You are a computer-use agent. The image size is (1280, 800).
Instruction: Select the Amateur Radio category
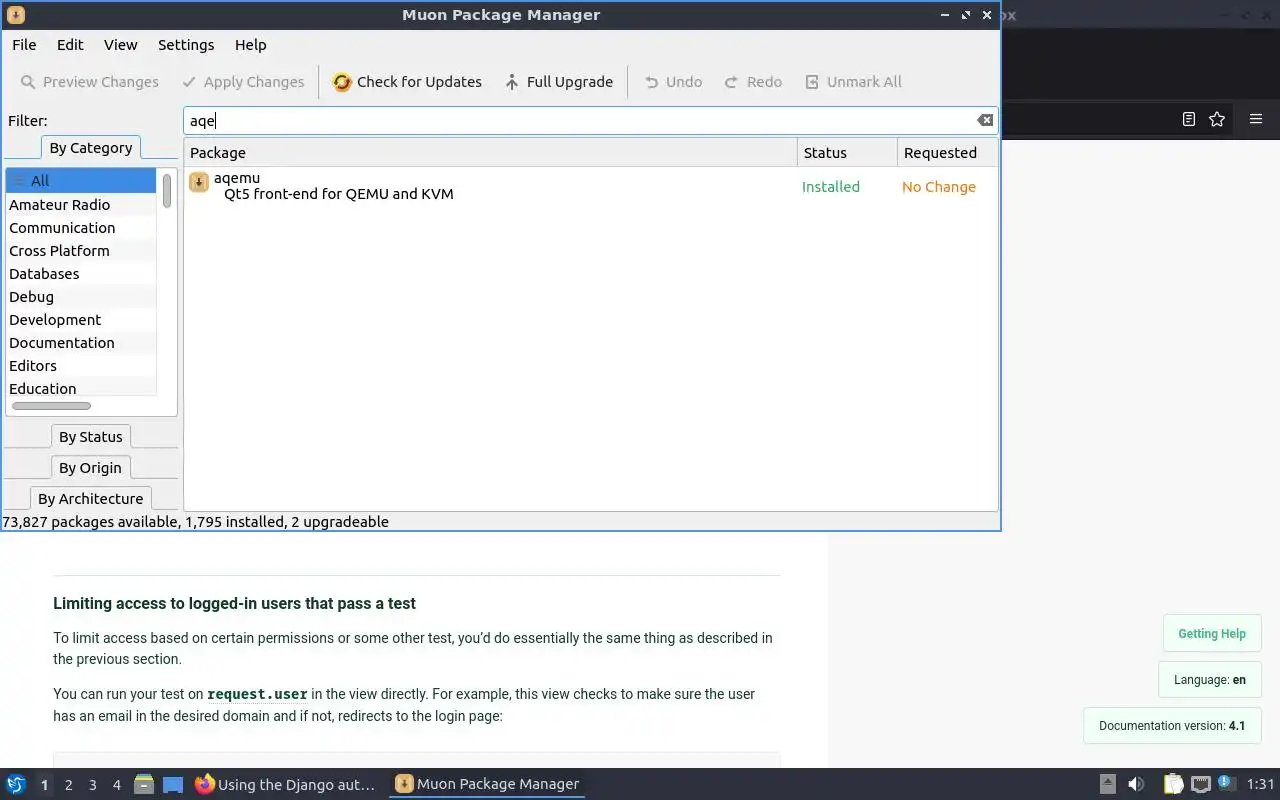81,204
